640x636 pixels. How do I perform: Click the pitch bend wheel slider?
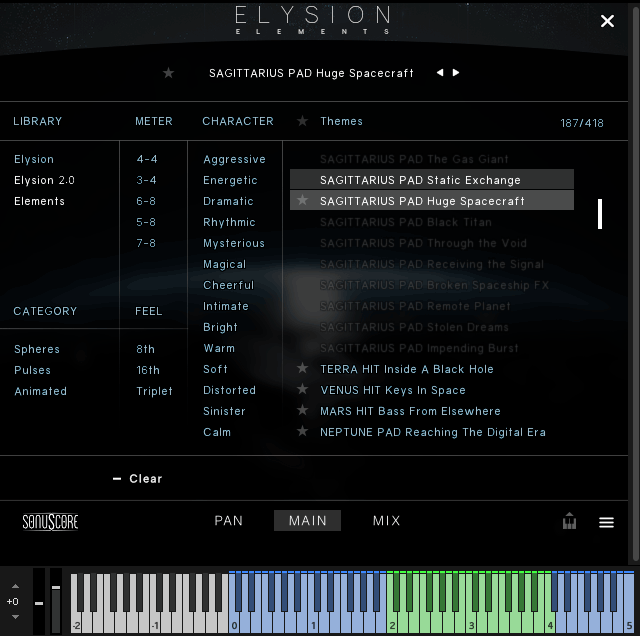tap(39, 600)
